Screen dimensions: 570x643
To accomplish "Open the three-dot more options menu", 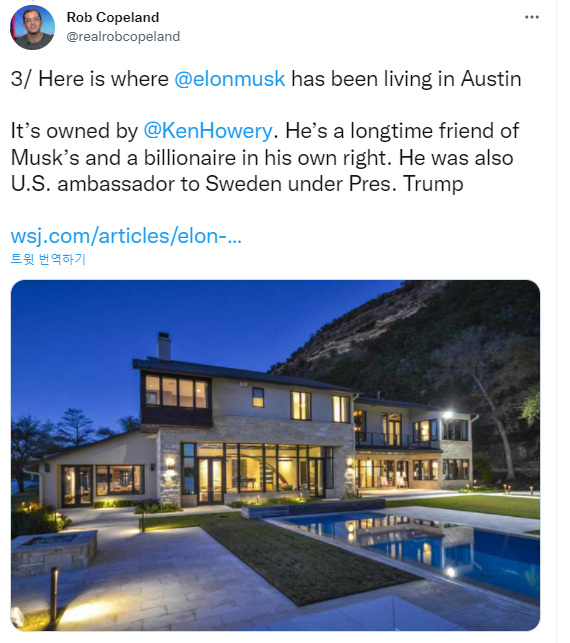I will tap(532, 17).
